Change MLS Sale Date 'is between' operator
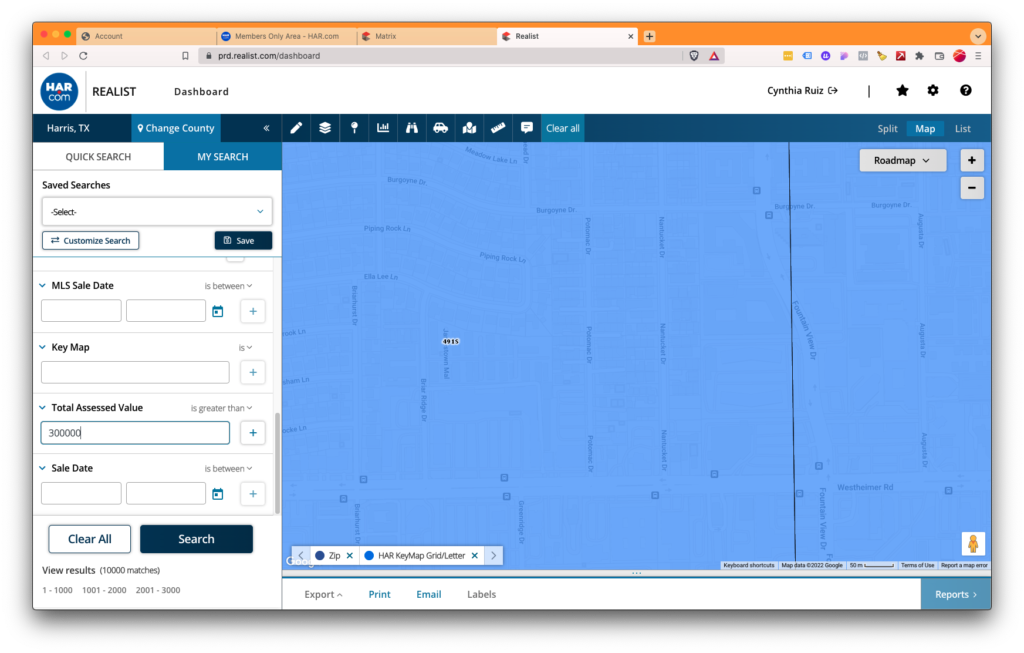The image size is (1024, 653). coord(228,286)
